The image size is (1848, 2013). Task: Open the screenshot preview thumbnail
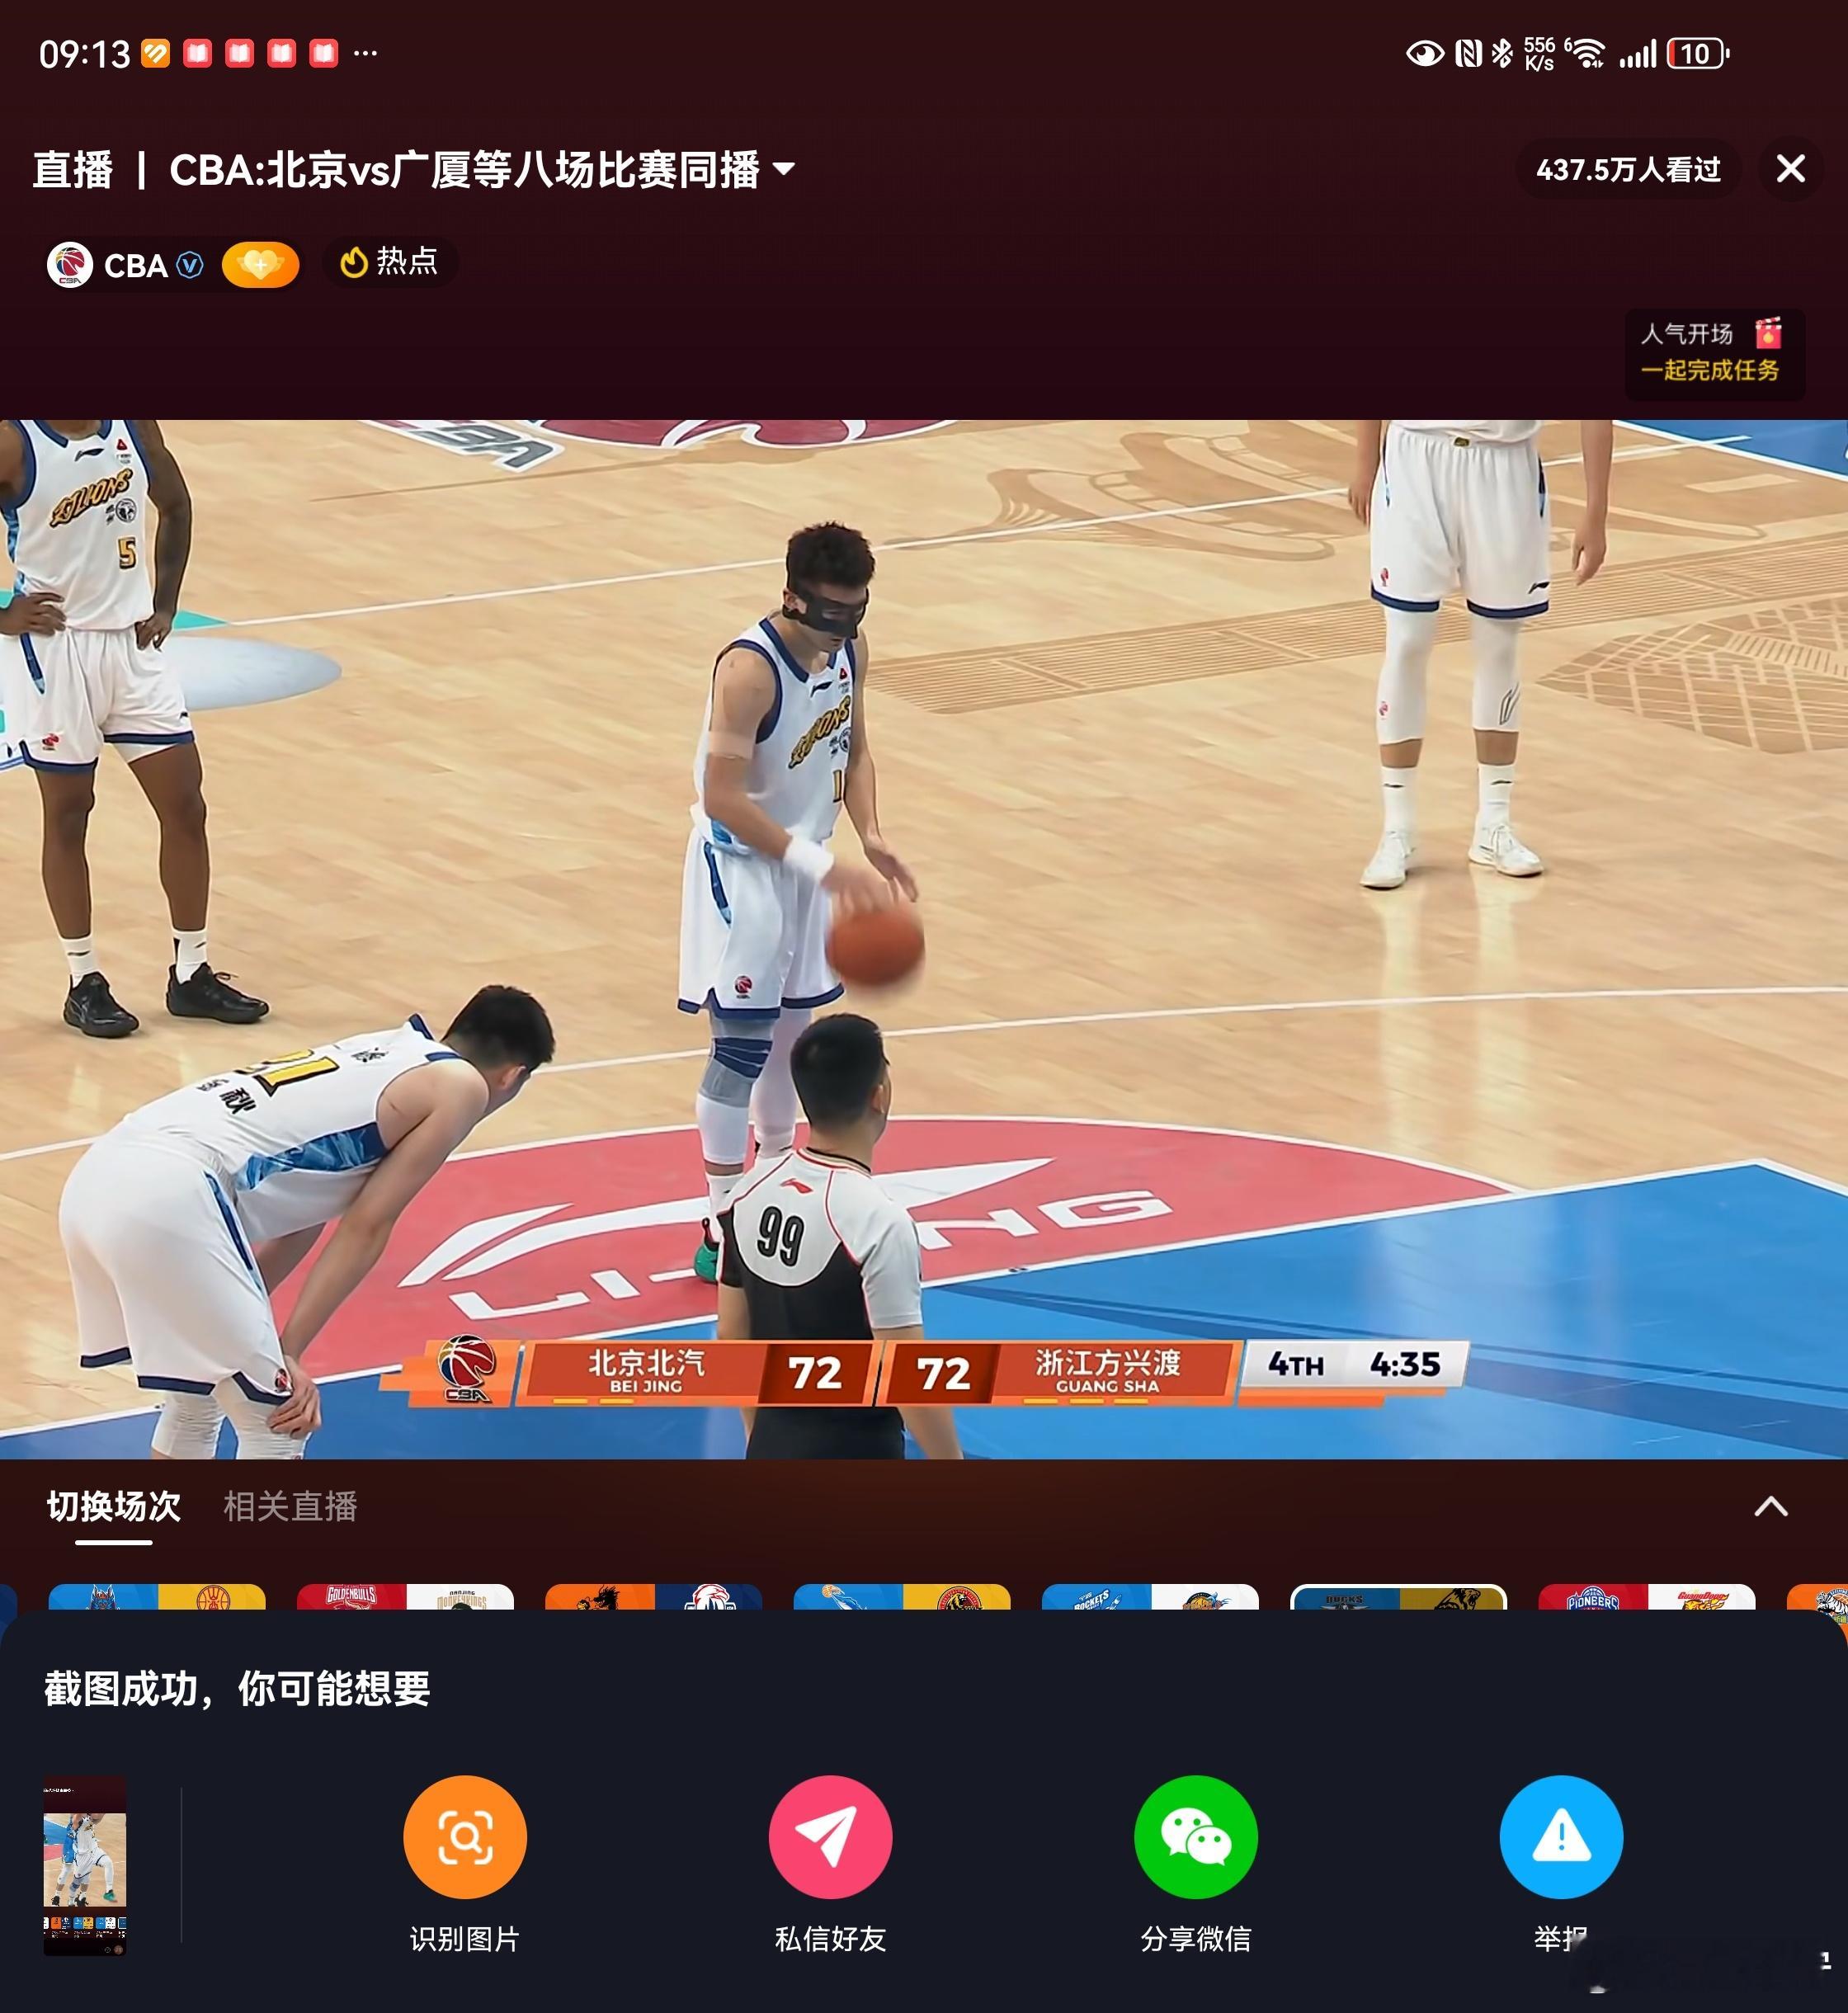85,1866
